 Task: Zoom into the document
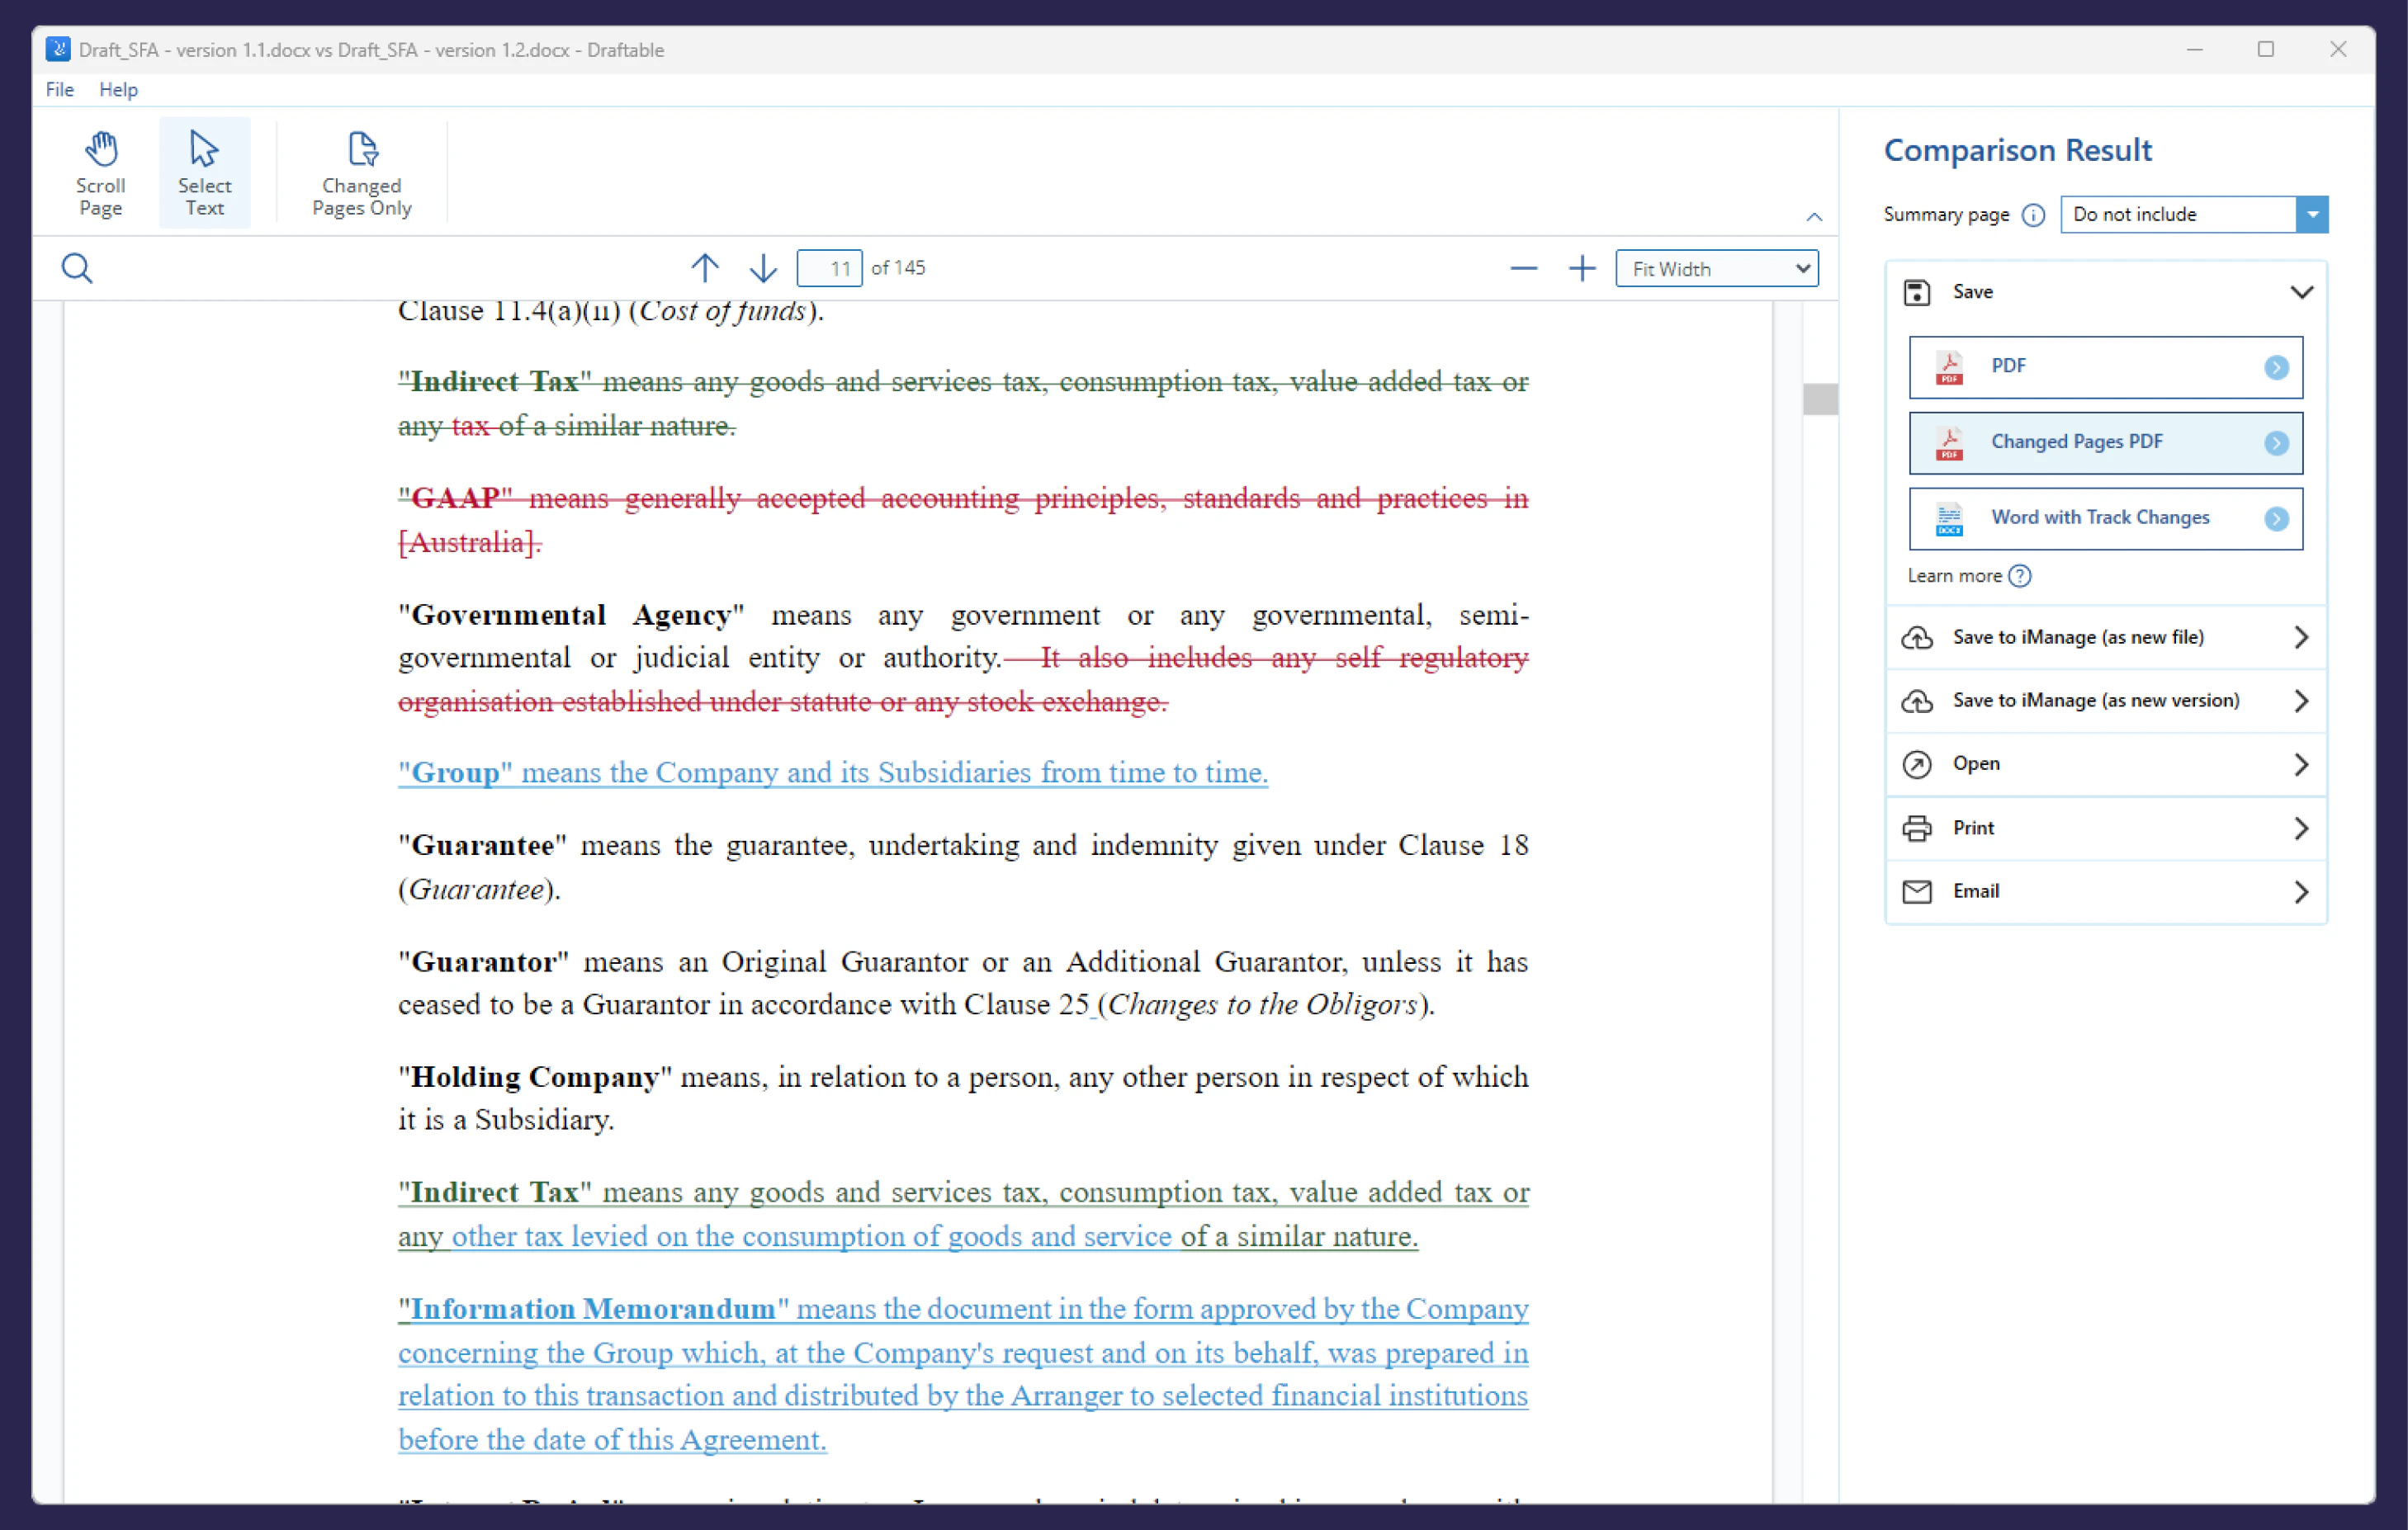(1582, 268)
